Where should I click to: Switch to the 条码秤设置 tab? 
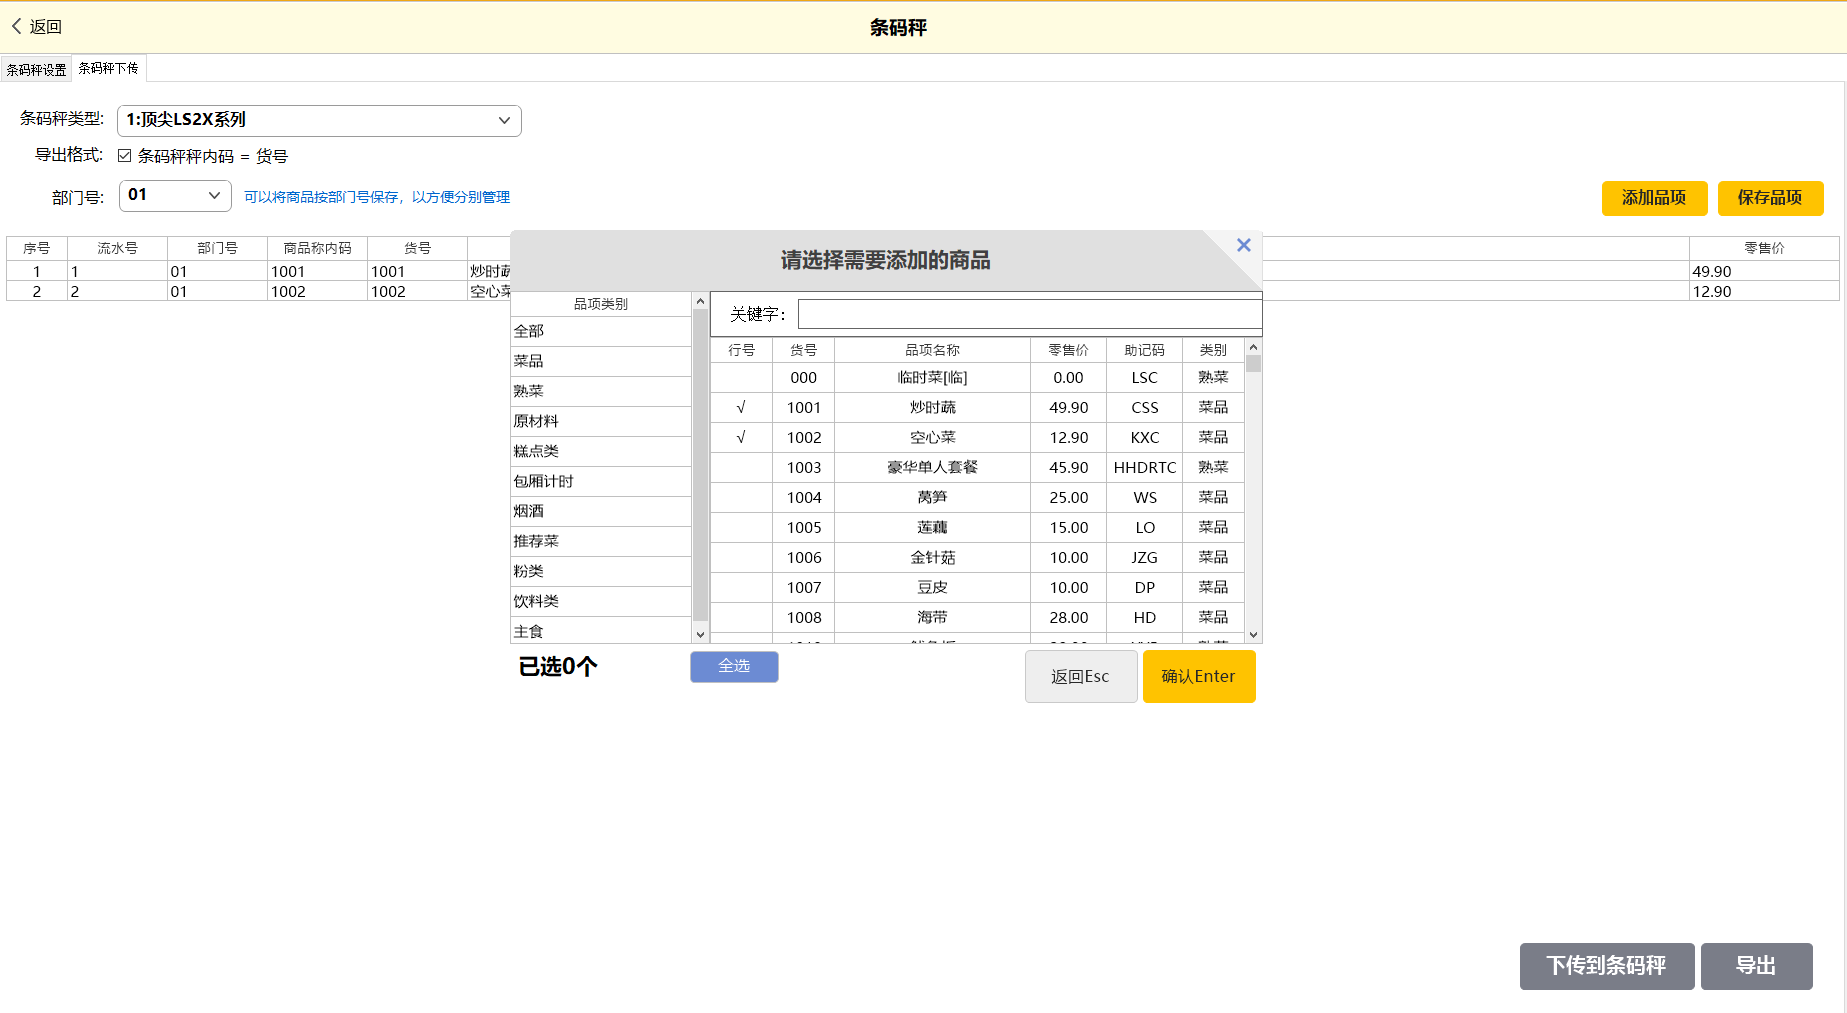[x=36, y=69]
